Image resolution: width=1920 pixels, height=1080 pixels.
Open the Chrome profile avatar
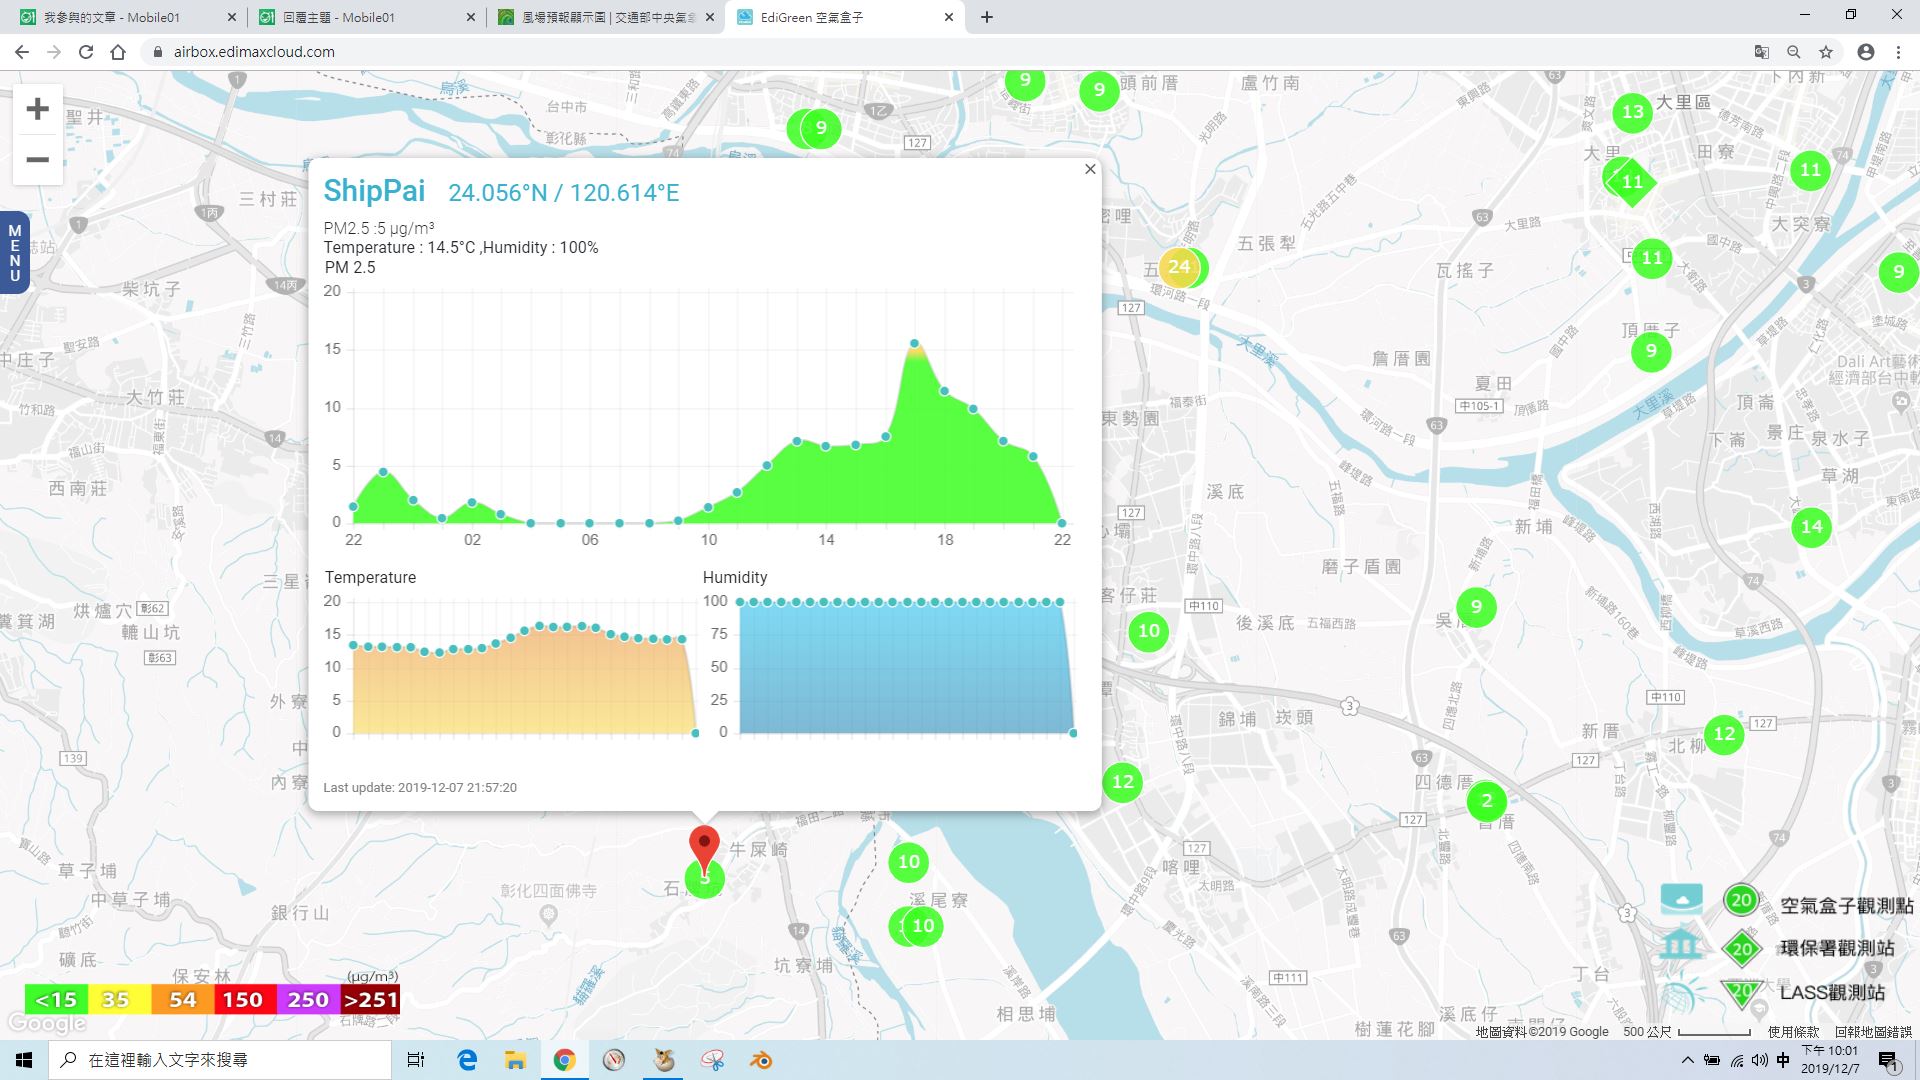tap(1865, 52)
